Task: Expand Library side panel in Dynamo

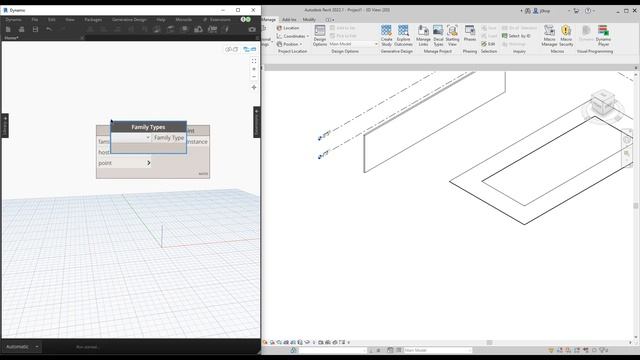Action: (x=5, y=126)
